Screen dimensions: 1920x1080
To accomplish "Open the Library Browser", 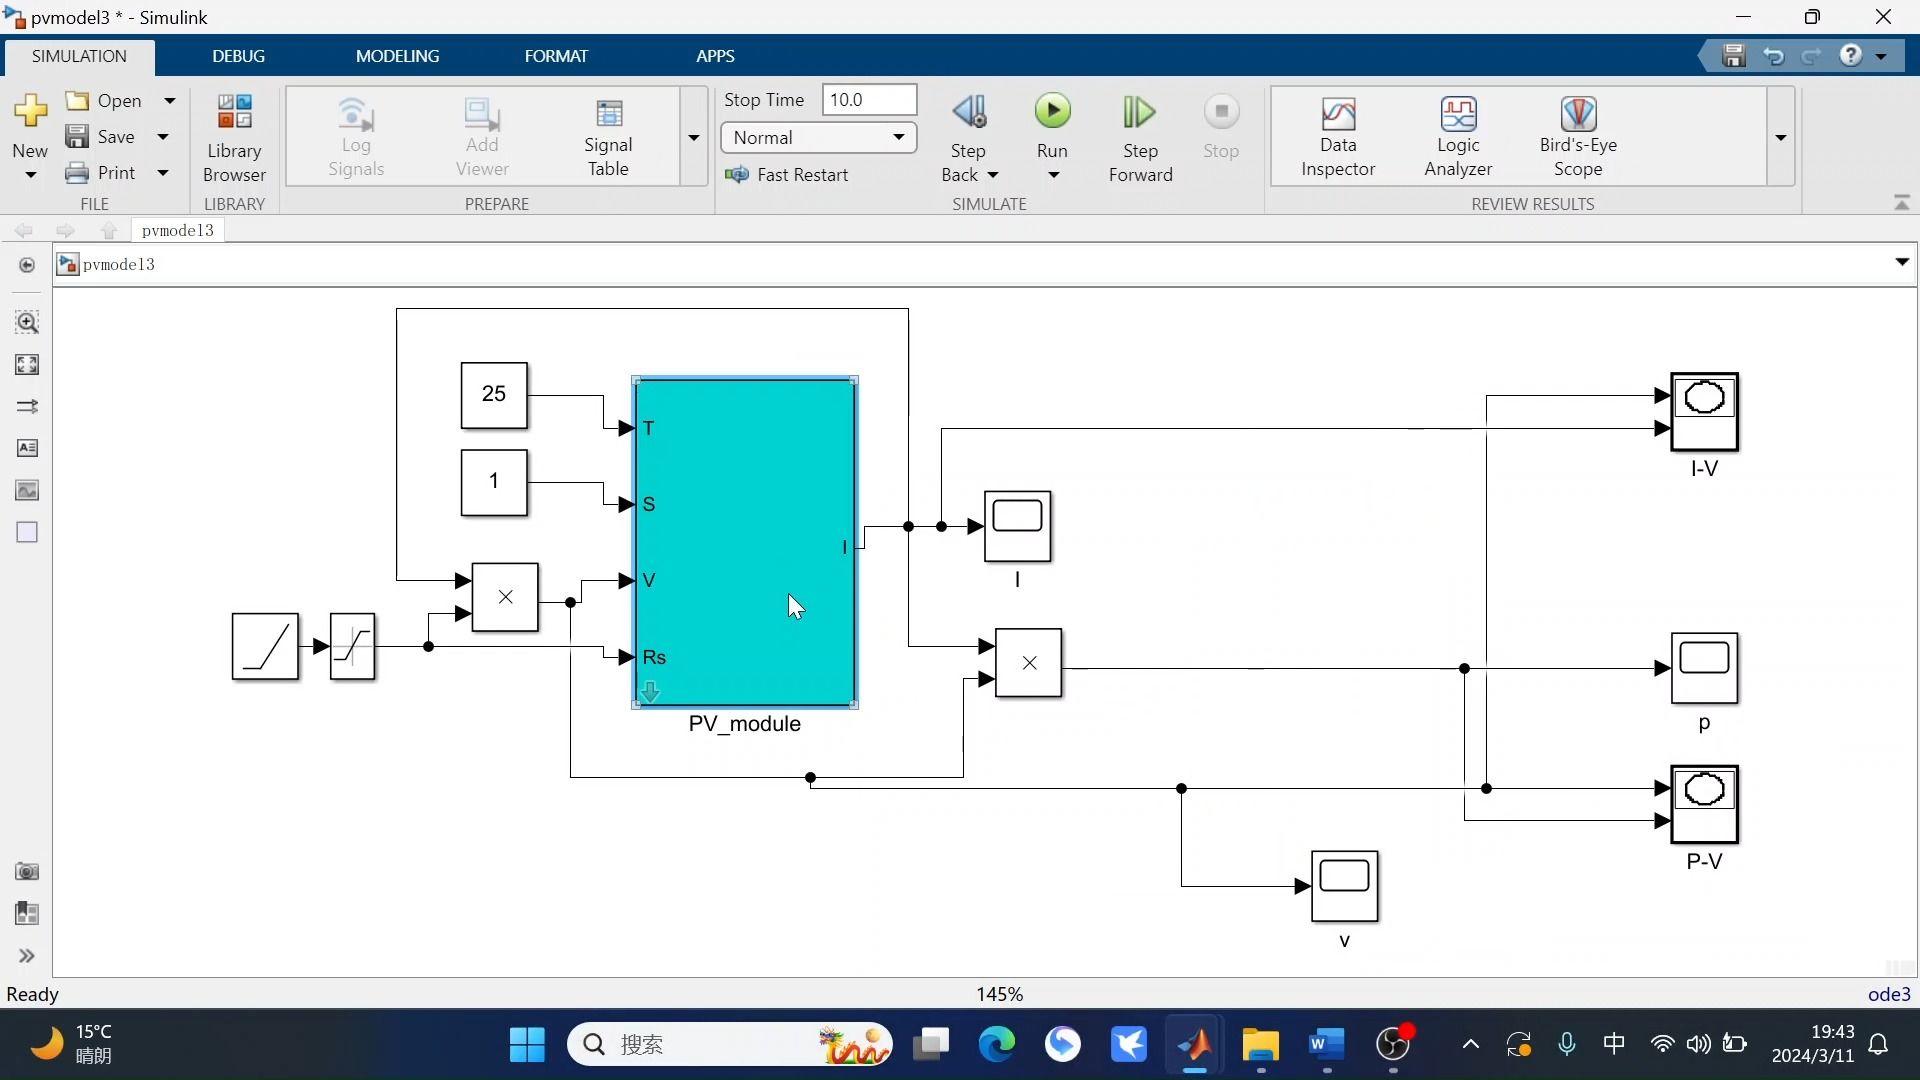I will click(234, 135).
